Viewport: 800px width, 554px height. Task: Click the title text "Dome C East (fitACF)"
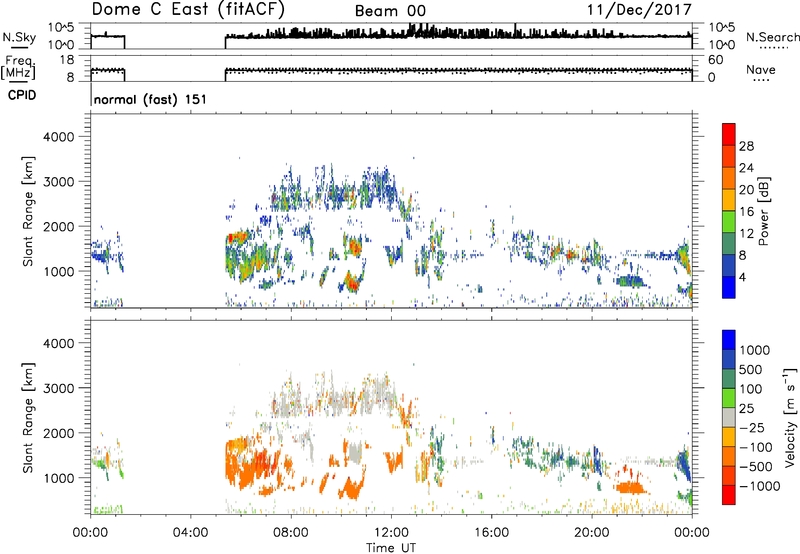[x=188, y=9]
